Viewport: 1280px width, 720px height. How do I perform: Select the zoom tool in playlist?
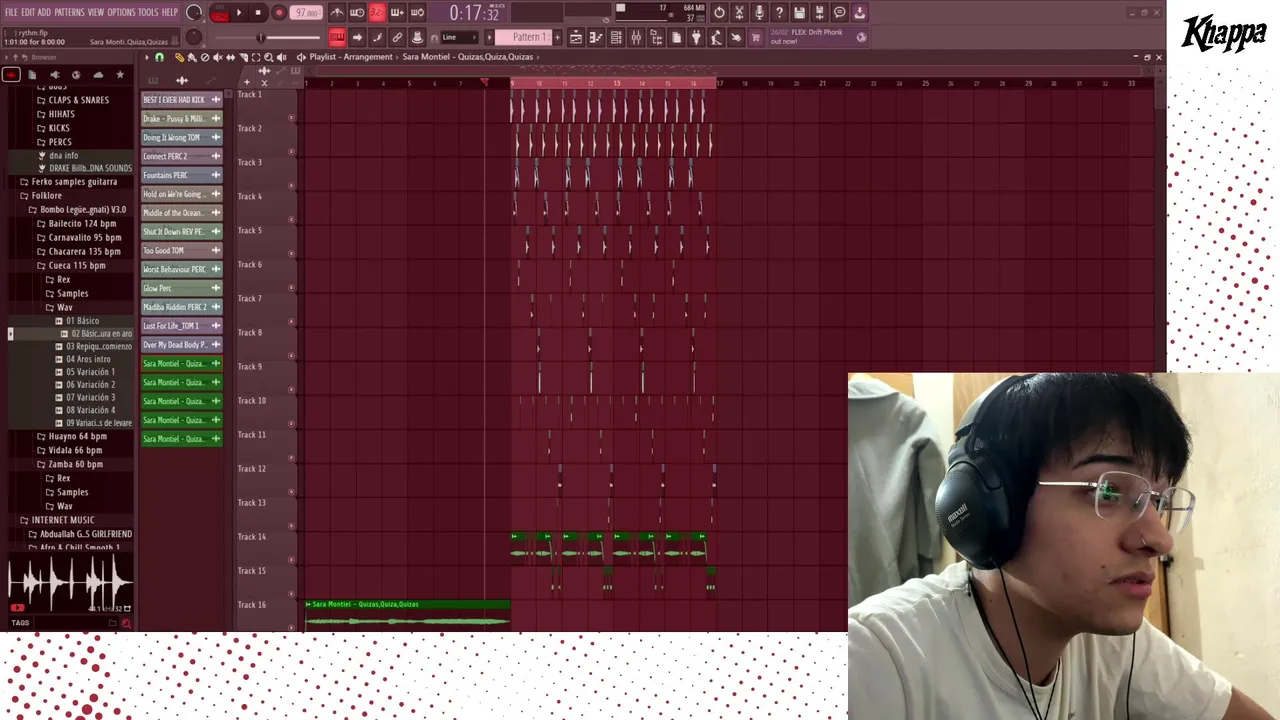[x=268, y=57]
